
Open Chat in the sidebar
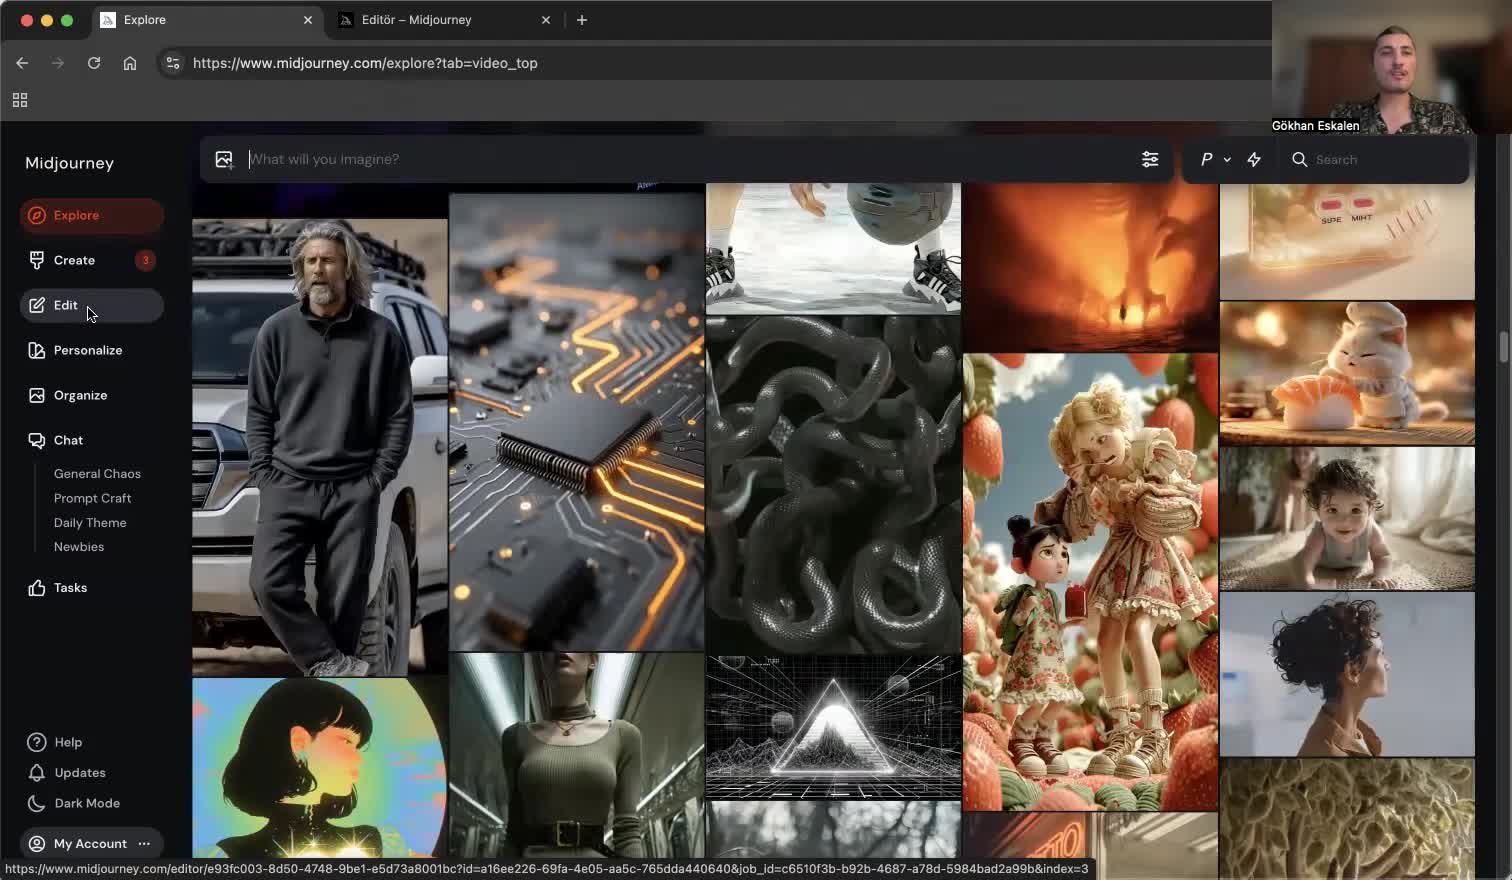point(91,440)
